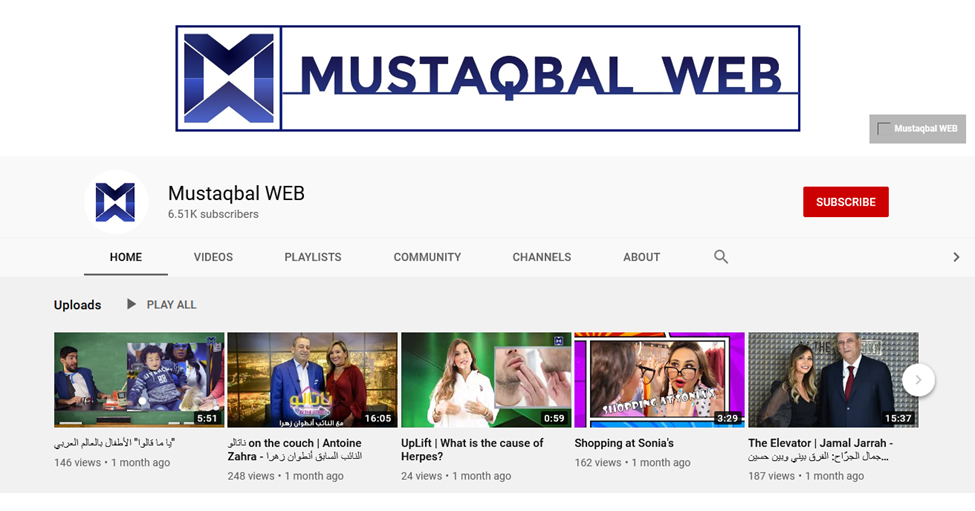Open the UpLift Herpes video thumbnail
This screenshot has width=975, height=511.
tap(486, 380)
